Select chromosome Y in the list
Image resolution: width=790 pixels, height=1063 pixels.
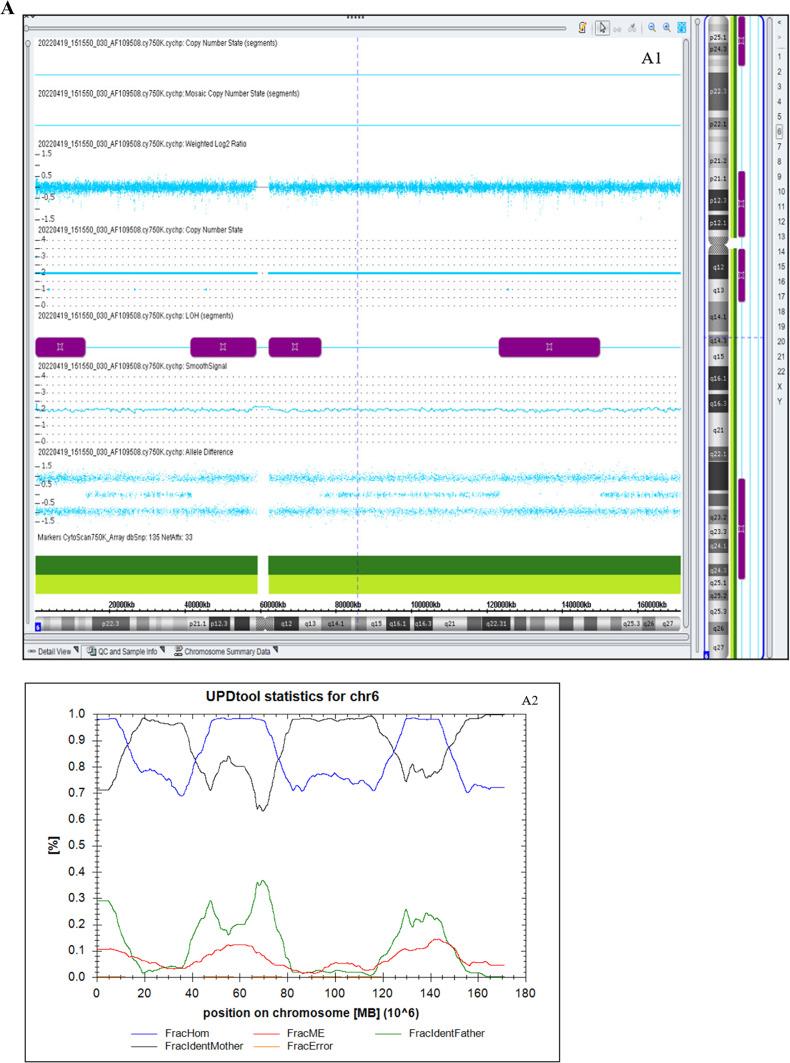780,401
